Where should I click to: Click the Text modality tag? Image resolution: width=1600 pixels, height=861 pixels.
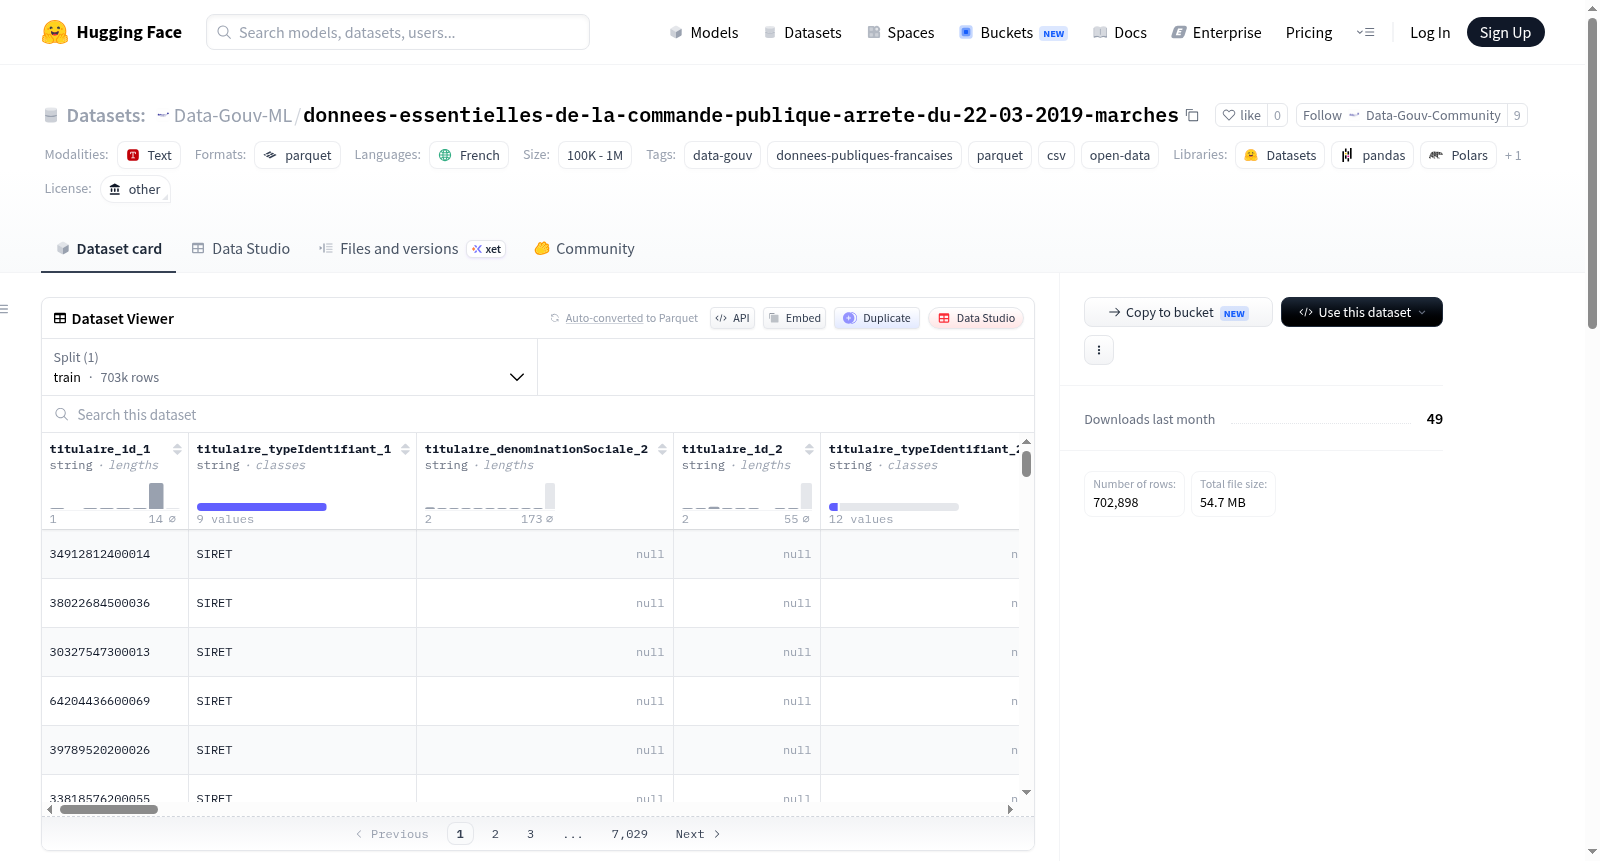point(149,155)
